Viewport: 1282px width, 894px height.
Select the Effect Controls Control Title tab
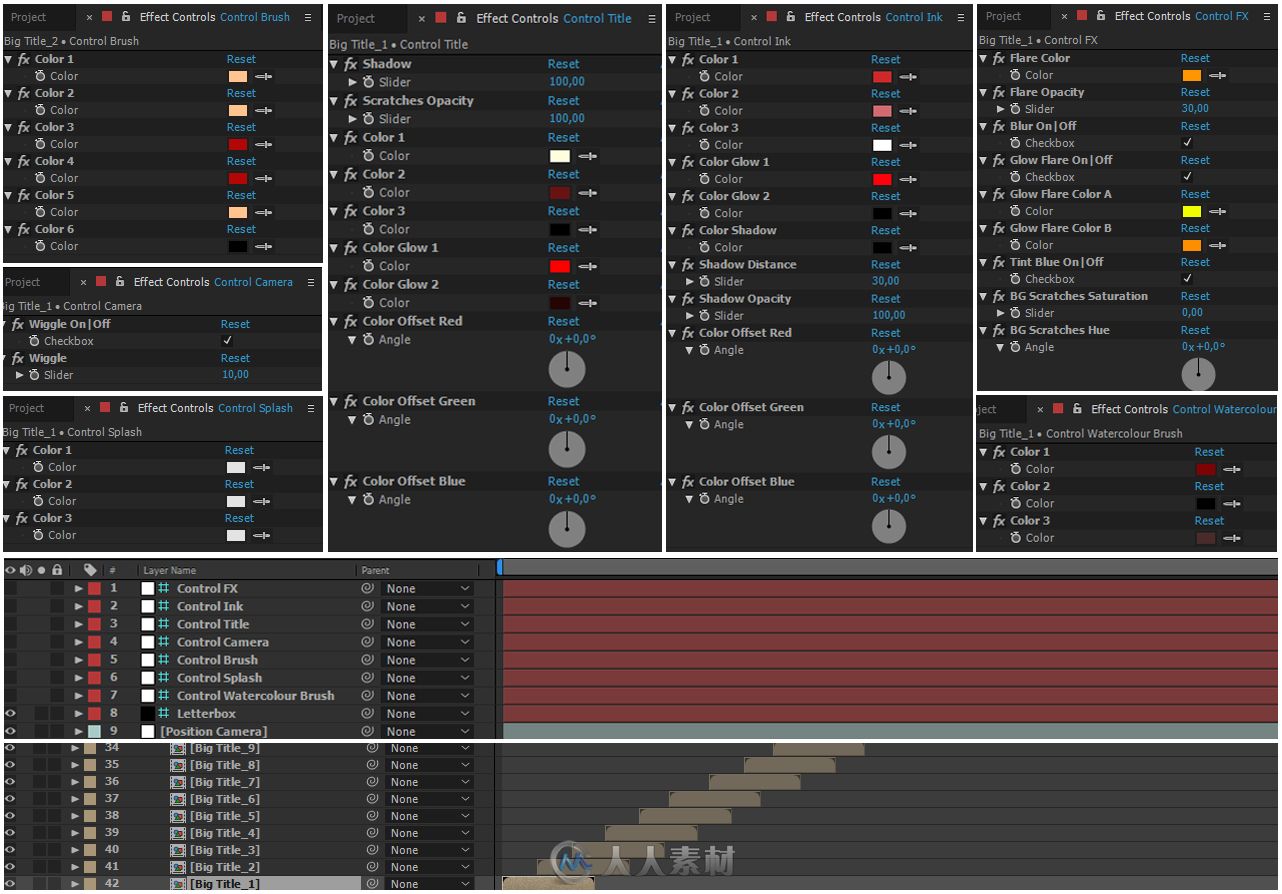[554, 18]
